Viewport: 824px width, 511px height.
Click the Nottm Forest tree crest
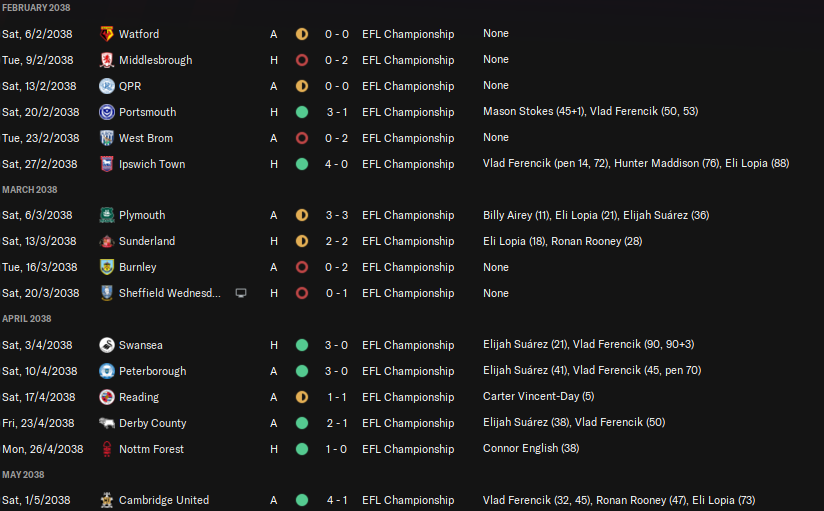coord(107,449)
